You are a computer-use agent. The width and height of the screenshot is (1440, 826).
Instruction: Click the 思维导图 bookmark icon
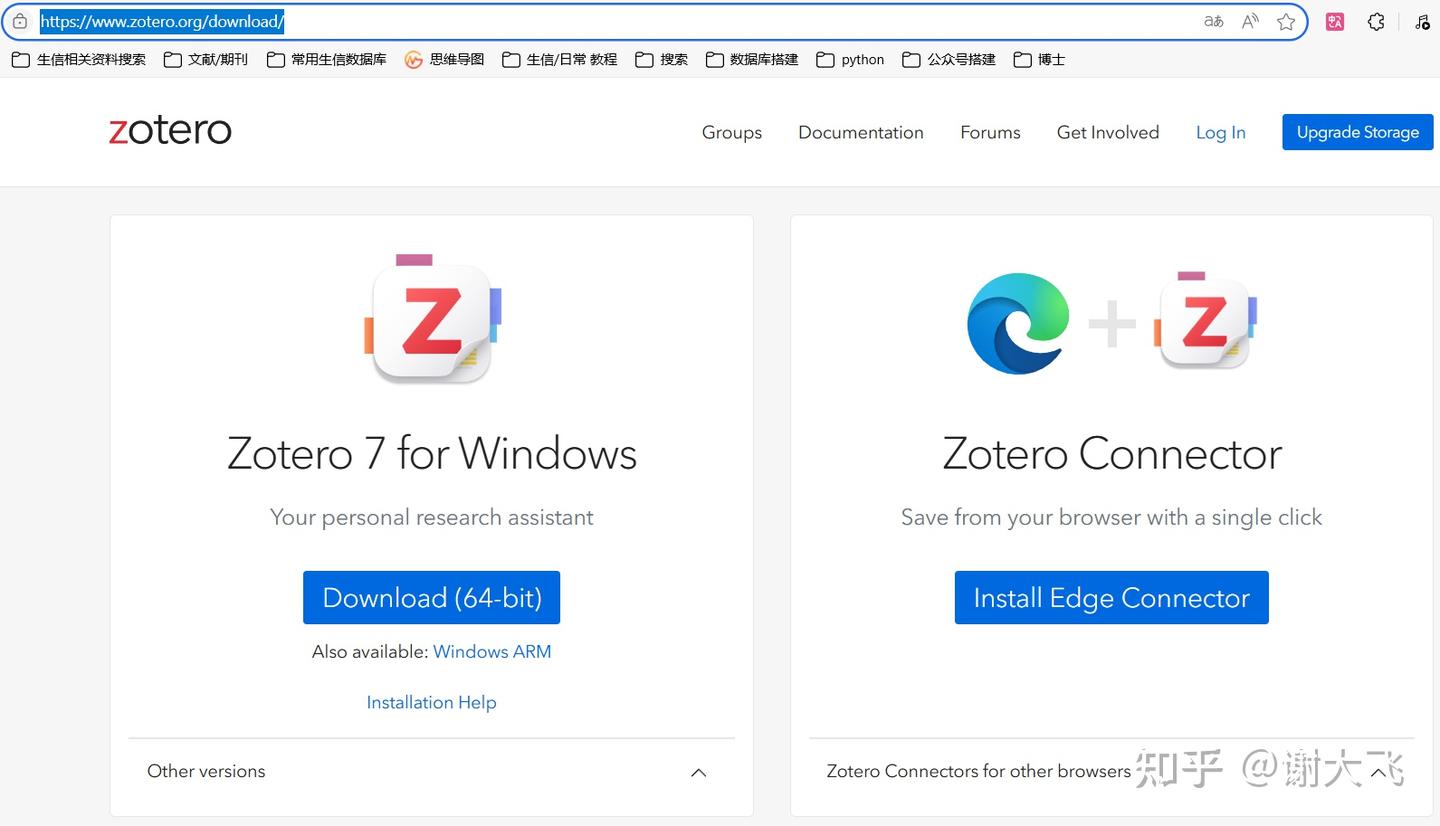[410, 59]
